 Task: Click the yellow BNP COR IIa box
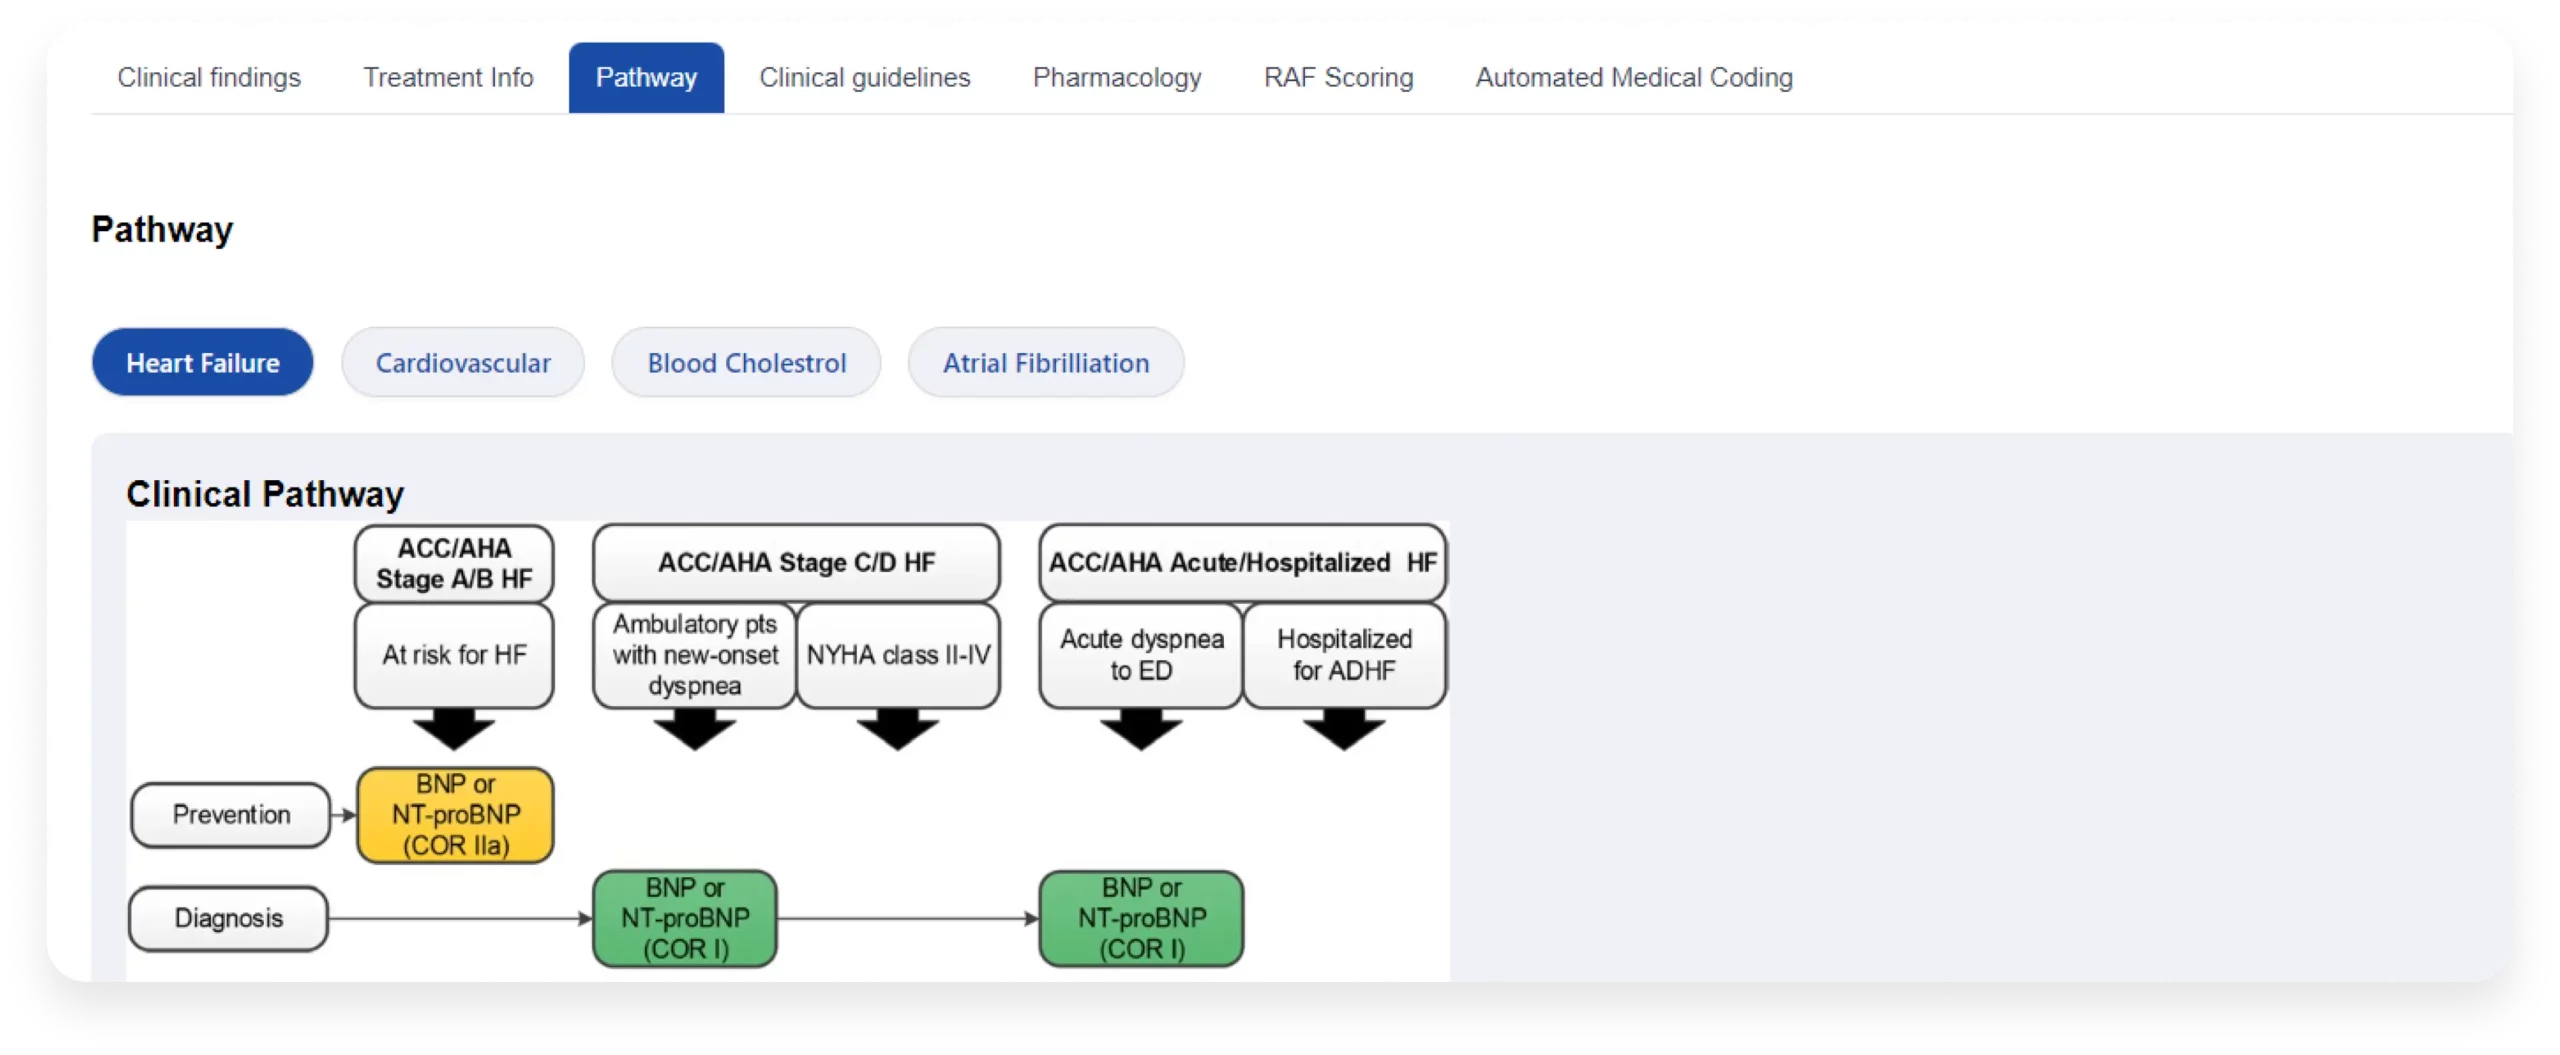coord(455,815)
